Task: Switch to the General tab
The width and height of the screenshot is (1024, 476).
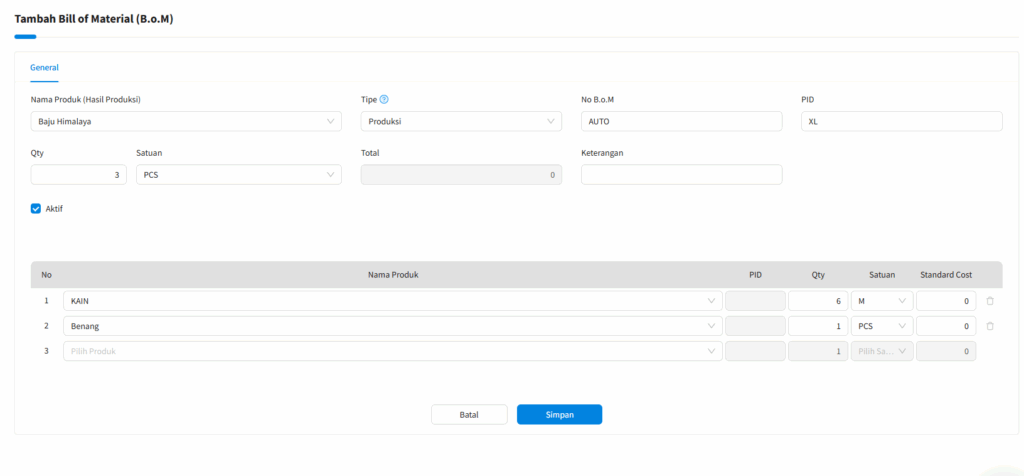Action: [x=44, y=68]
